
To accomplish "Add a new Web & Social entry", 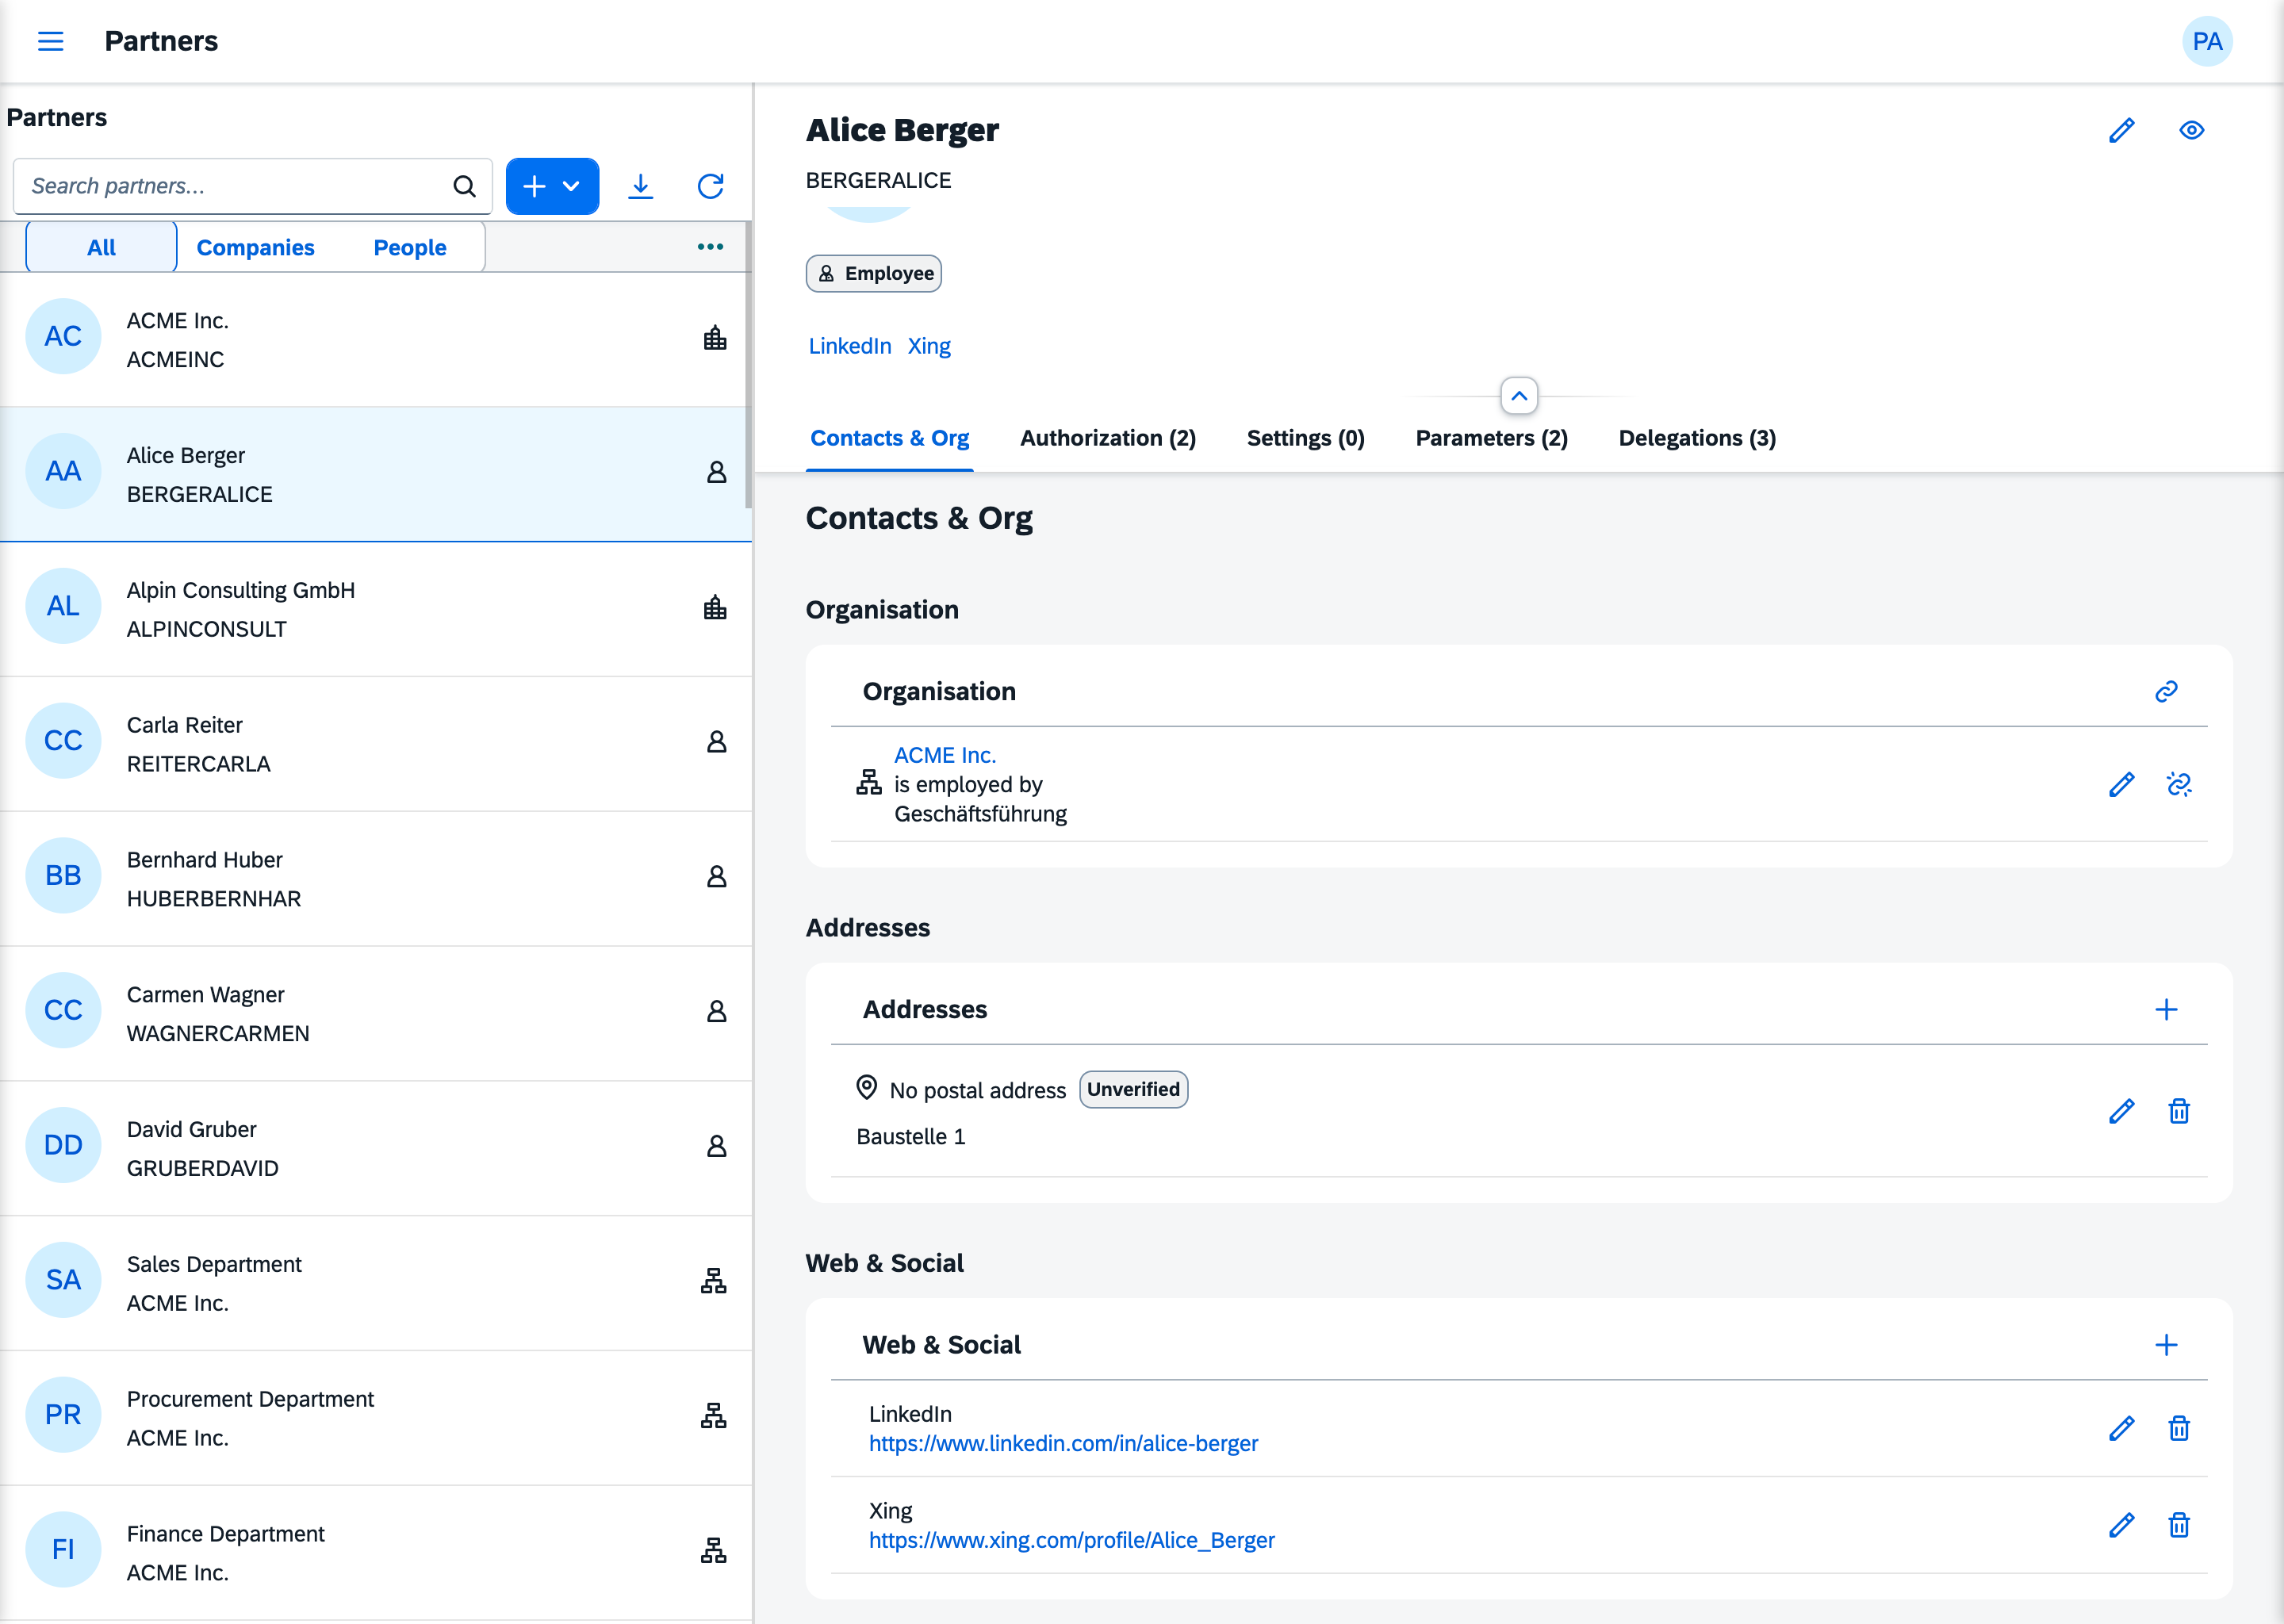I will pos(2166,1344).
